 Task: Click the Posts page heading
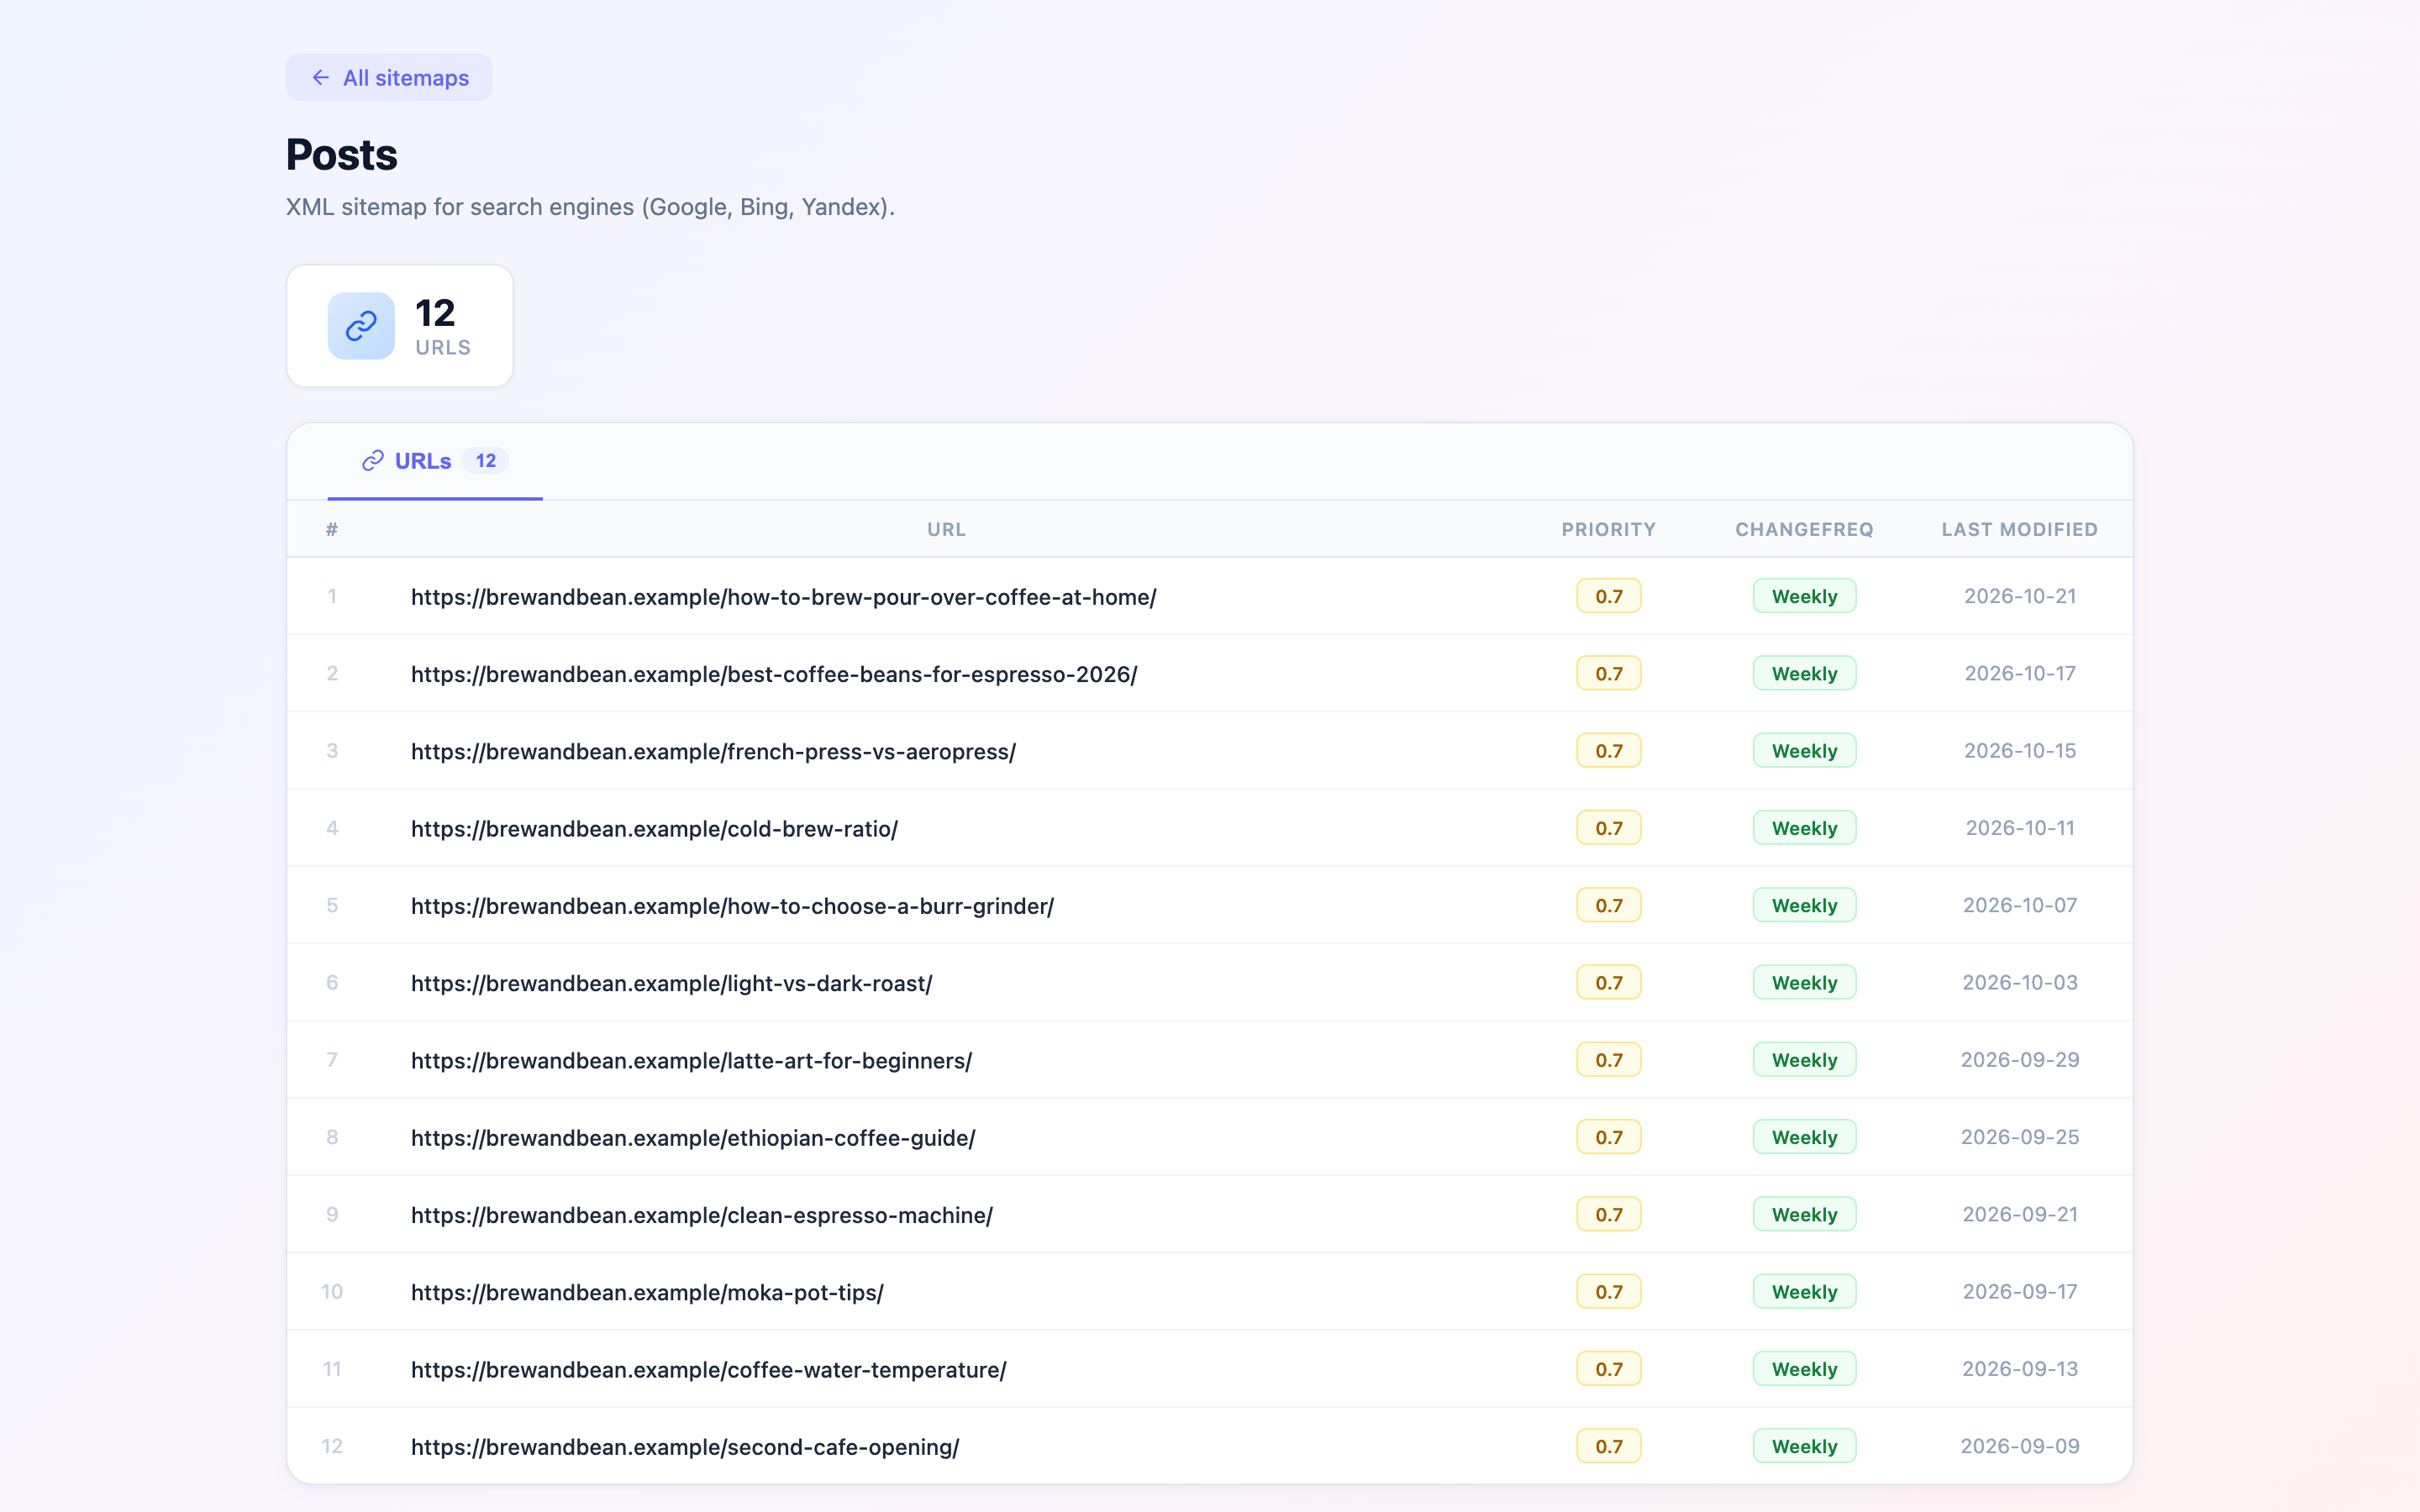[x=342, y=155]
